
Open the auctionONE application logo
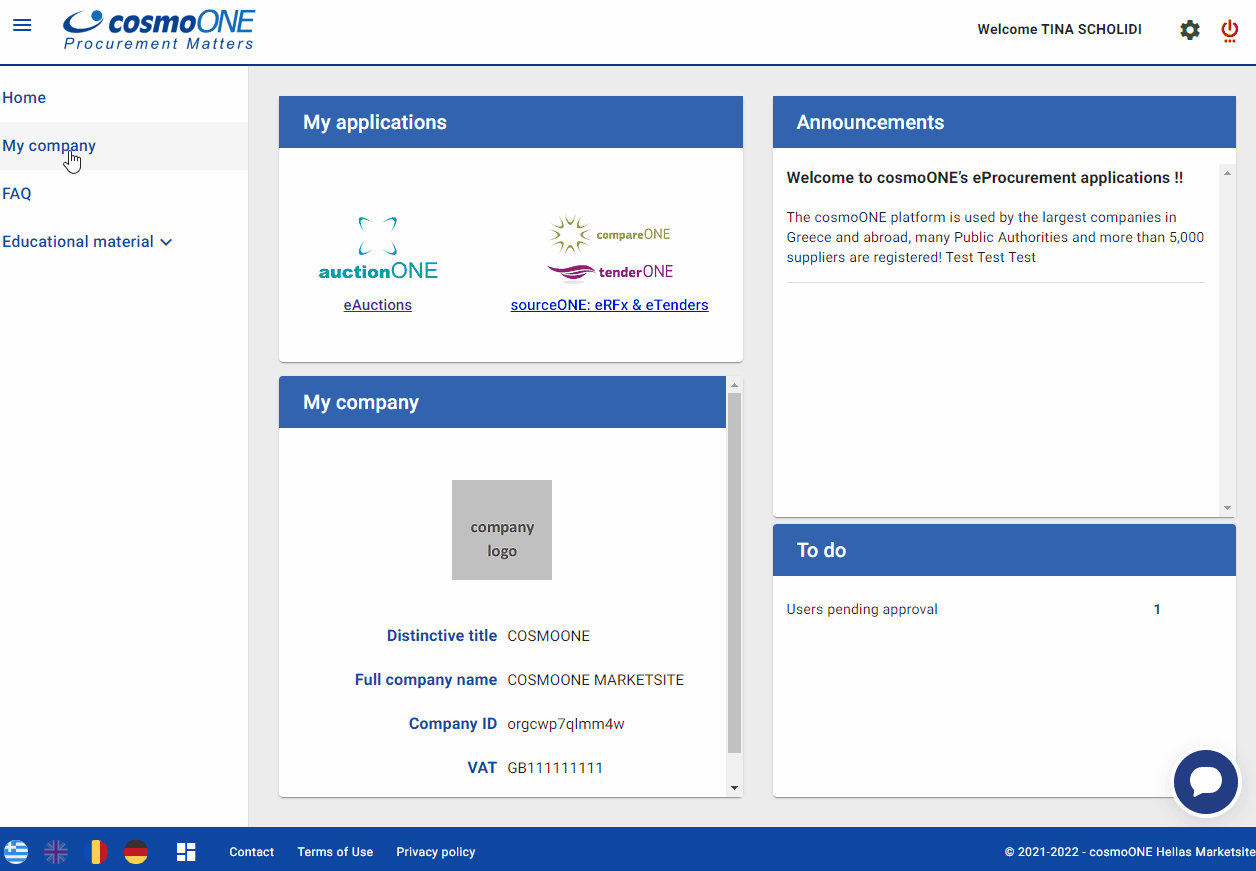[378, 248]
